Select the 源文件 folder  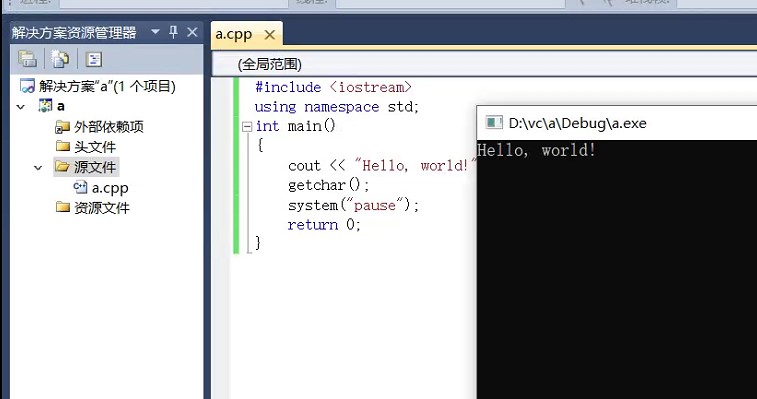(x=95, y=167)
